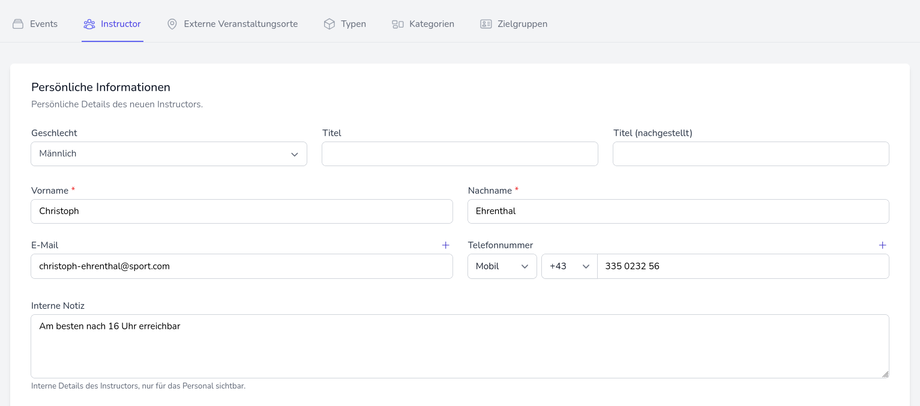The height and width of the screenshot is (406, 920).
Task: Switch to the Events tab
Action: tap(43, 24)
